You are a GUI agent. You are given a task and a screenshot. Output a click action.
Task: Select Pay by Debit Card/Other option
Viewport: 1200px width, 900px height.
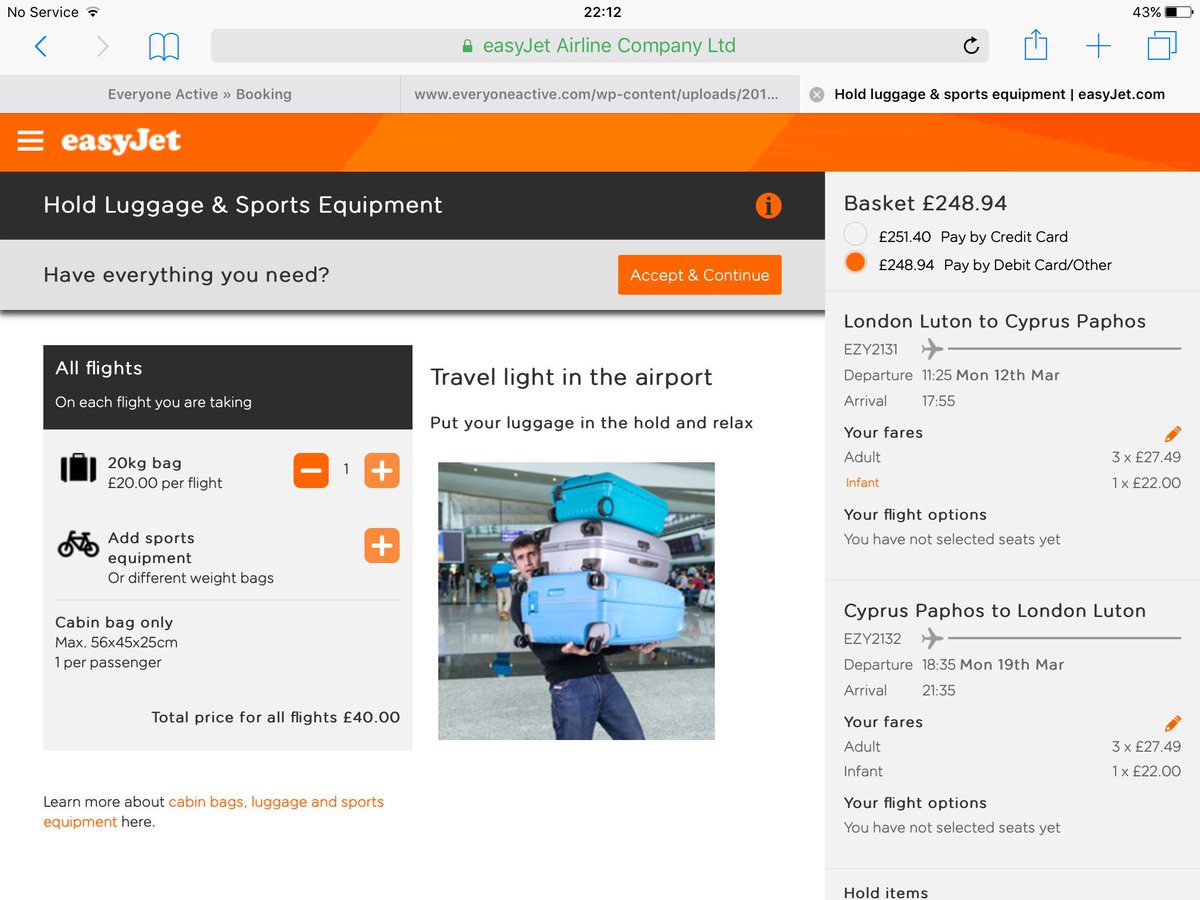(855, 263)
